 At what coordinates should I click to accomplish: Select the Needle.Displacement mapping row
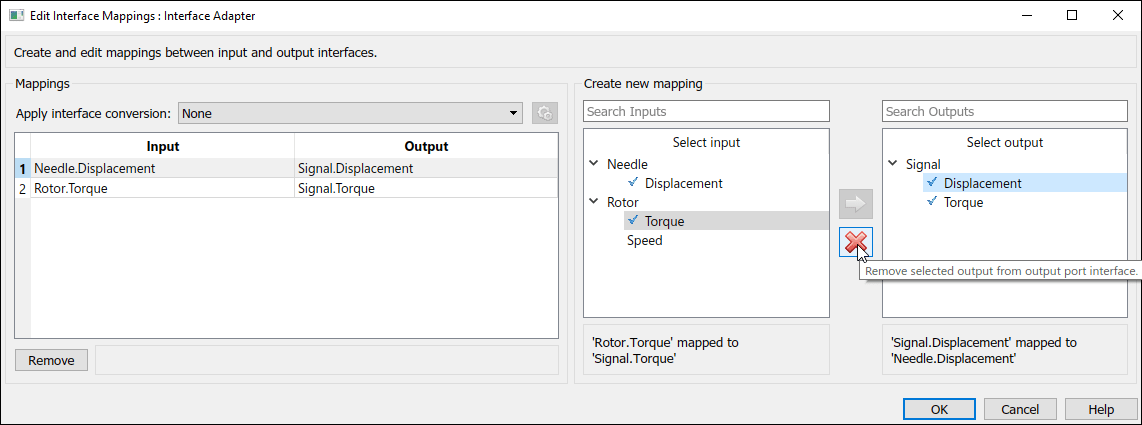click(x=95, y=168)
